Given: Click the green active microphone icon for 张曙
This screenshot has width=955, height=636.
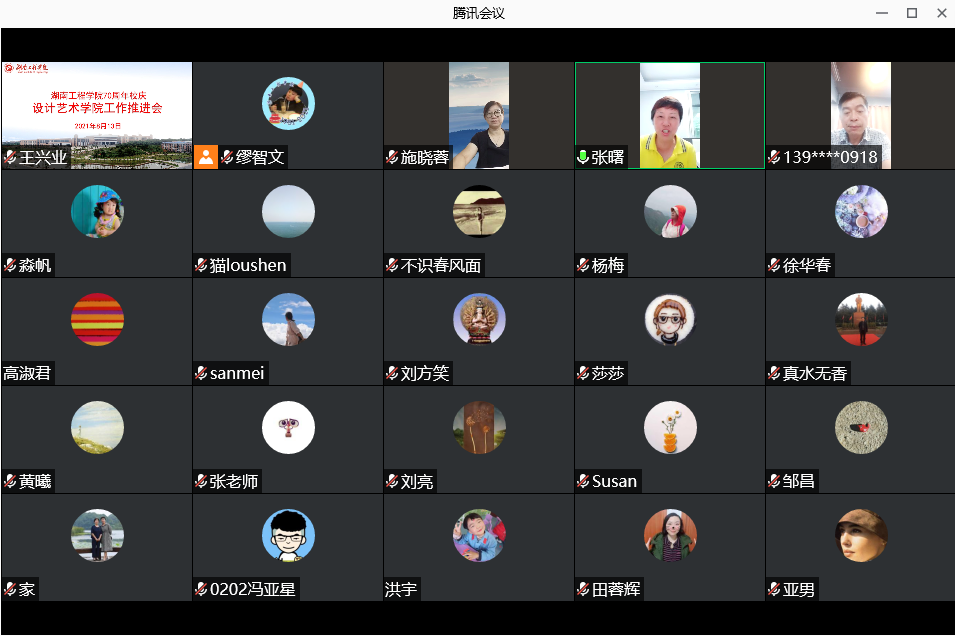Looking at the screenshot, I should pyautogui.click(x=583, y=157).
